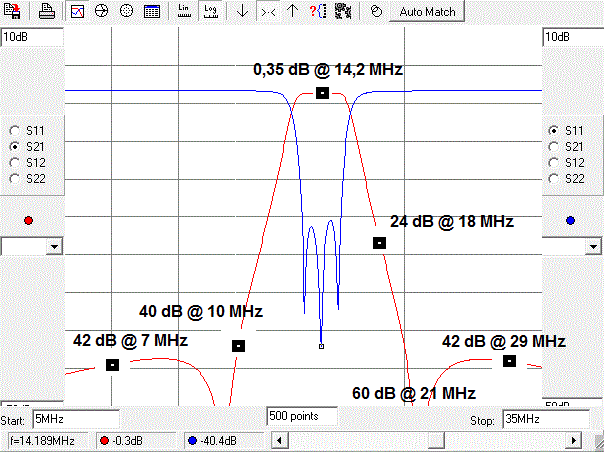The height and width of the screenshot is (452, 604).
Task: Choose S12 in the left trace panel
Action: coord(15,162)
